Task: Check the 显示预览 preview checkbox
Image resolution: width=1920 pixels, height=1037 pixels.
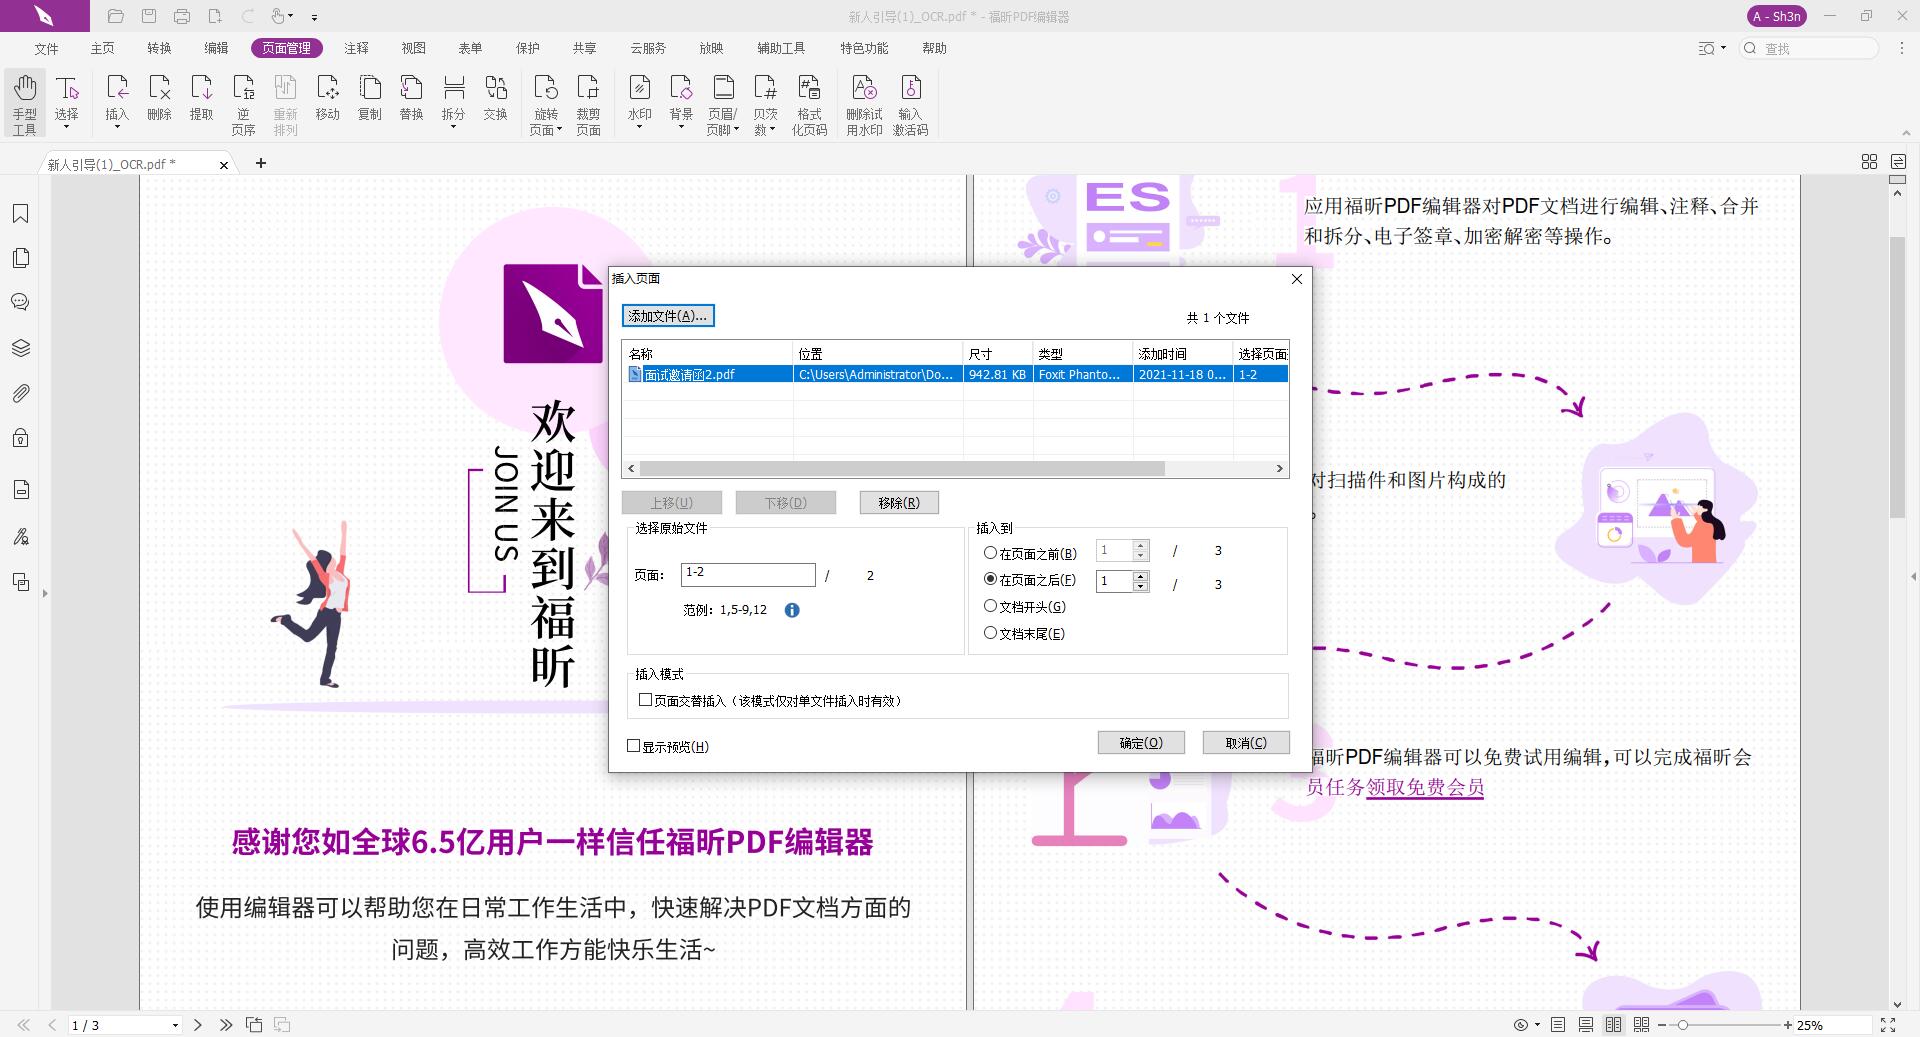Action: point(633,746)
